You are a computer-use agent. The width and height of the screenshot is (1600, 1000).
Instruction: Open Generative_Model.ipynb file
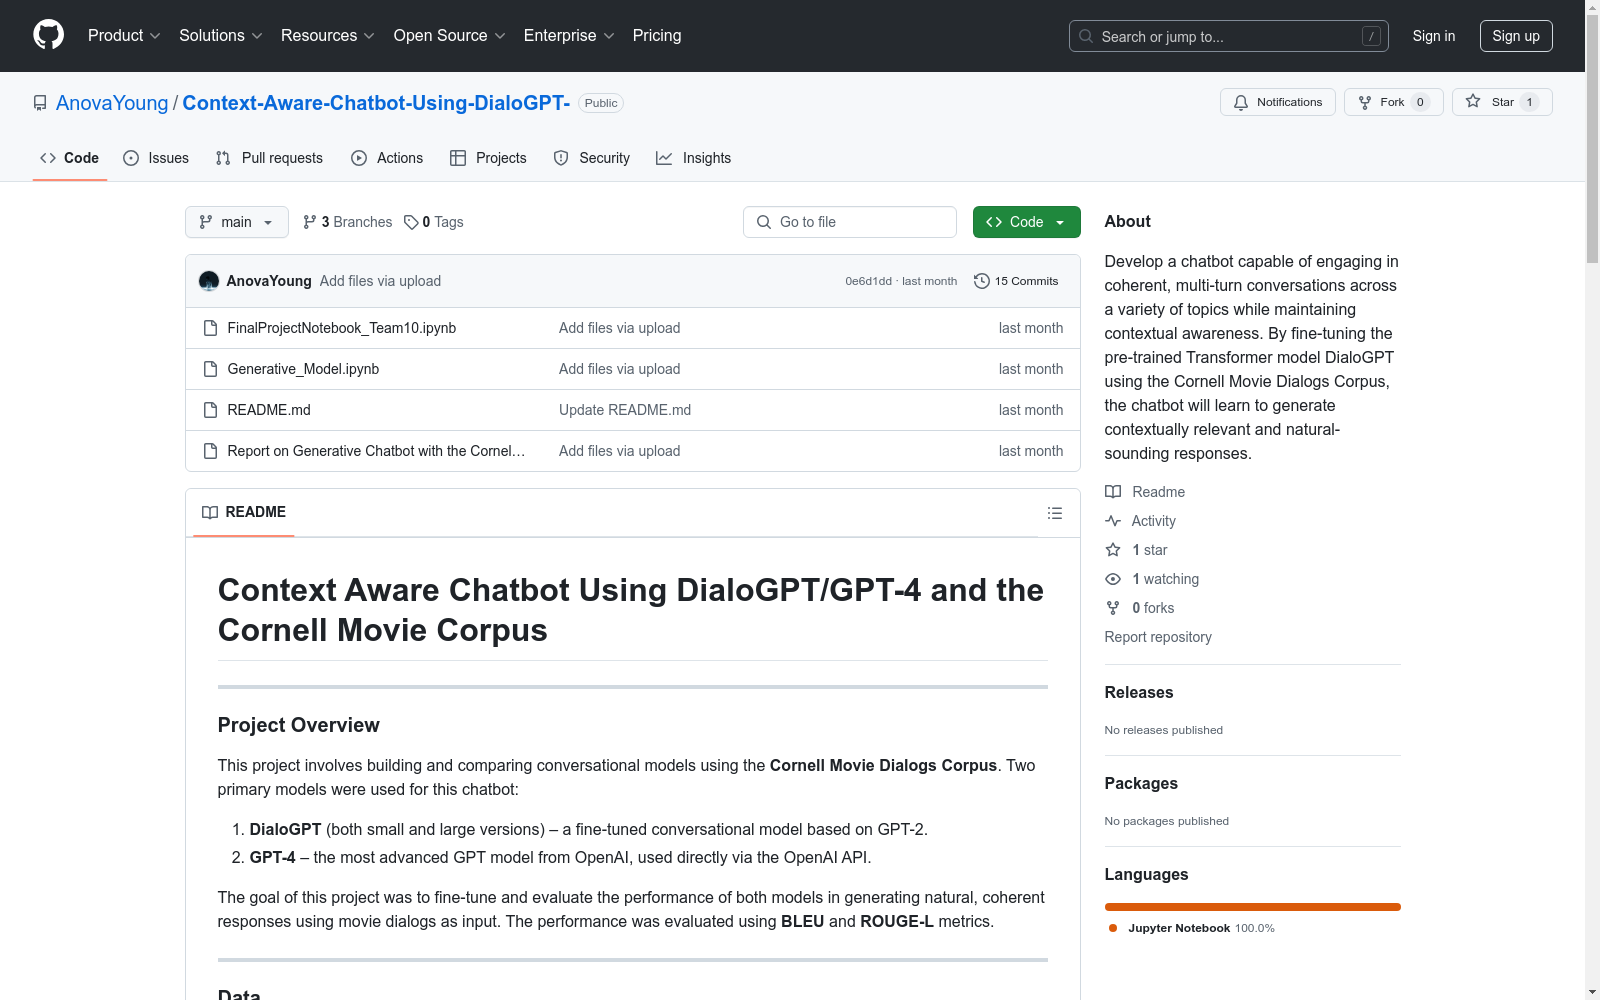click(303, 369)
